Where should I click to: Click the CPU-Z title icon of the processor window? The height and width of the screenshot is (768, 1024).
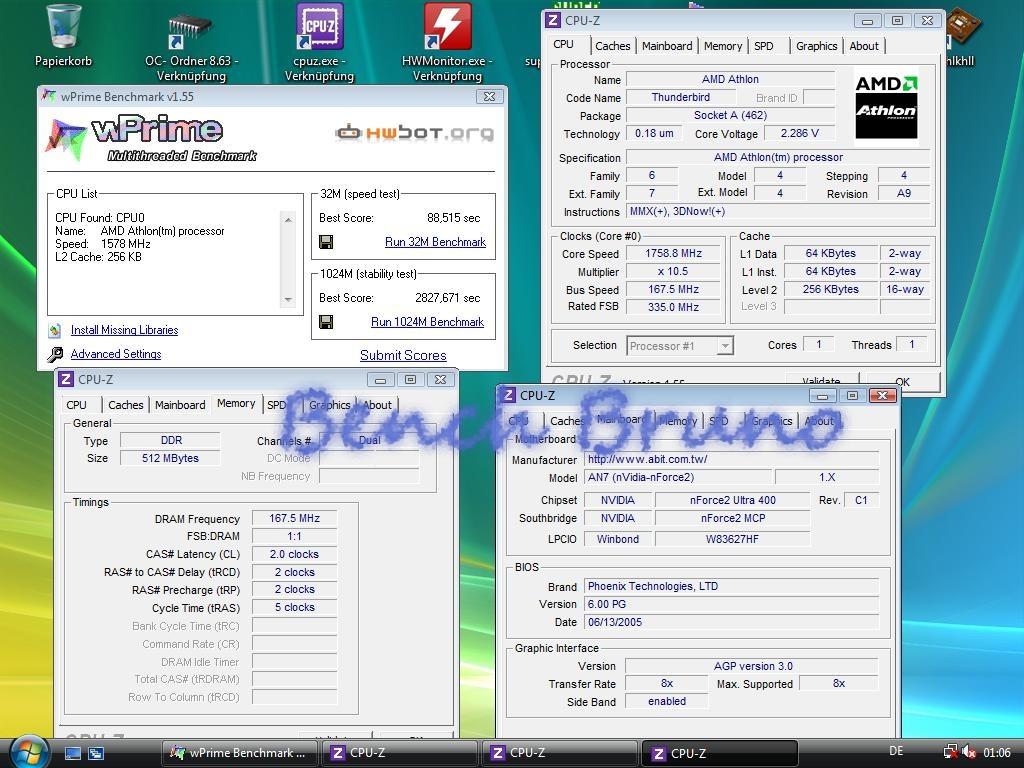(552, 20)
